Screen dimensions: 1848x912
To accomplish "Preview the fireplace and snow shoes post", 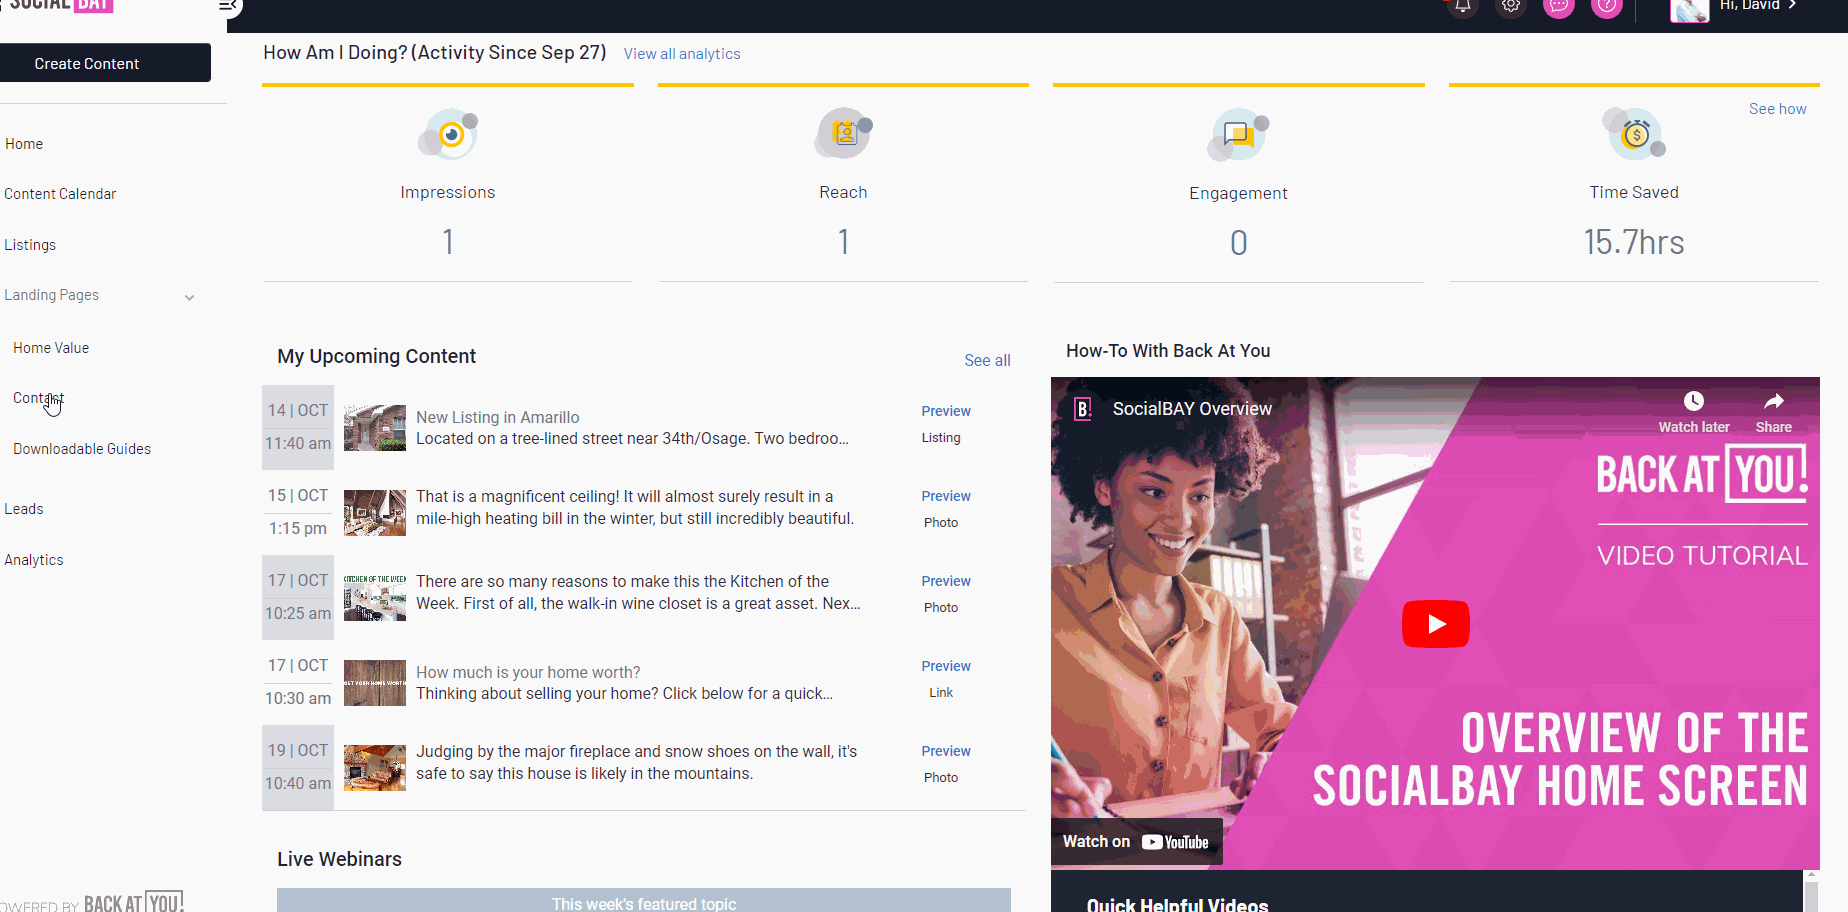I will 946,751.
